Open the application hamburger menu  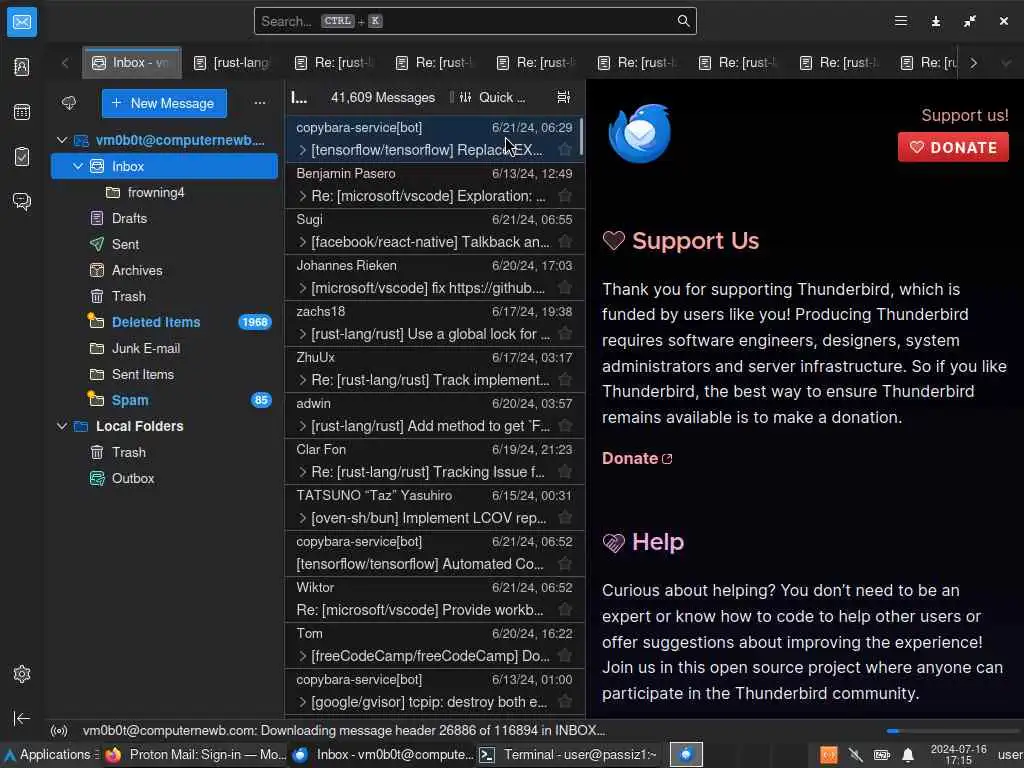click(x=901, y=21)
